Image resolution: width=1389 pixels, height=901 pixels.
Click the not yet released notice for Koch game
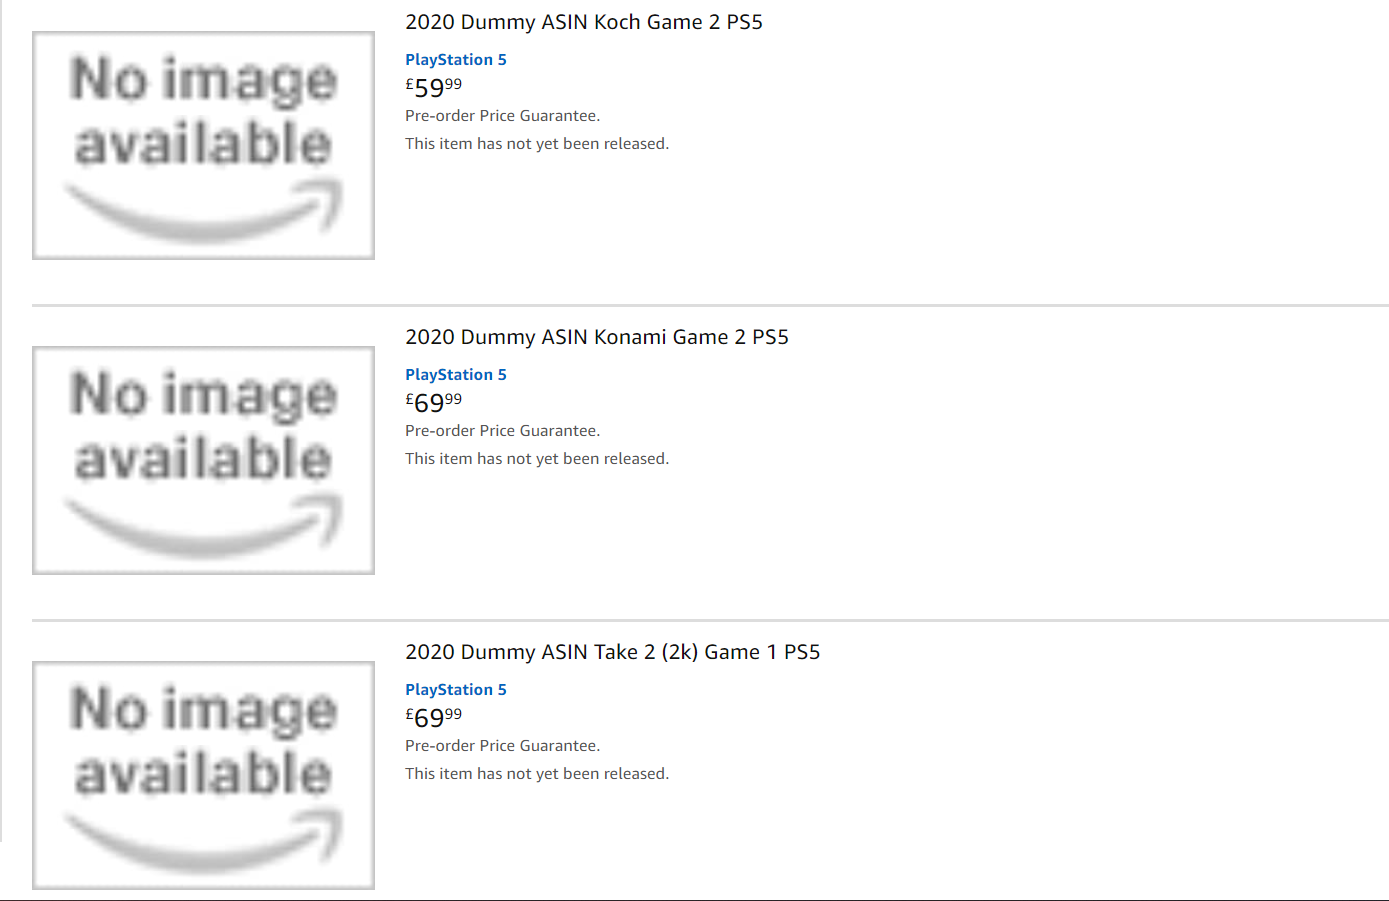536,144
